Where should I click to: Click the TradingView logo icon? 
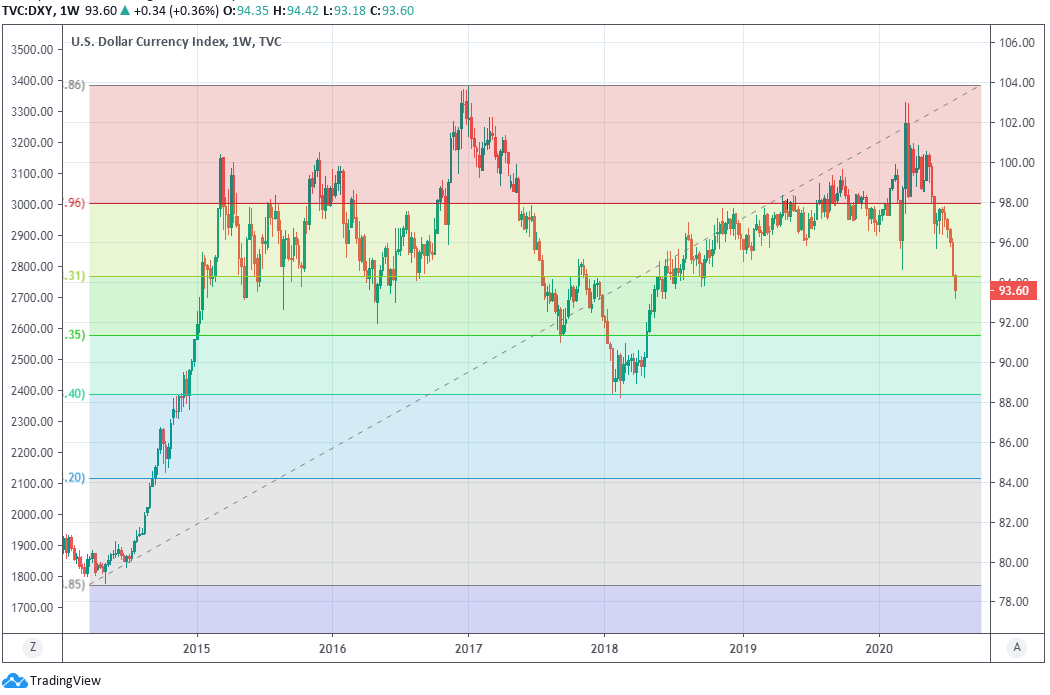point(15,681)
